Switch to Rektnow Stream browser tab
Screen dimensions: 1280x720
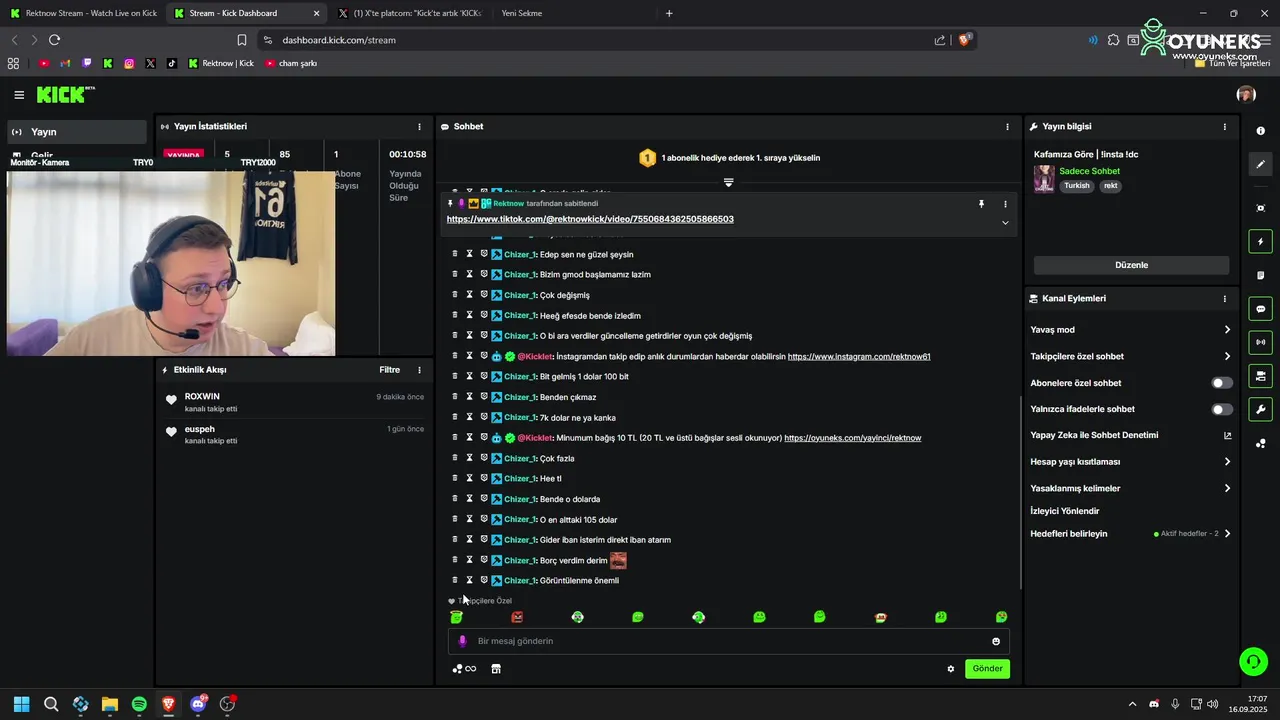[82, 13]
